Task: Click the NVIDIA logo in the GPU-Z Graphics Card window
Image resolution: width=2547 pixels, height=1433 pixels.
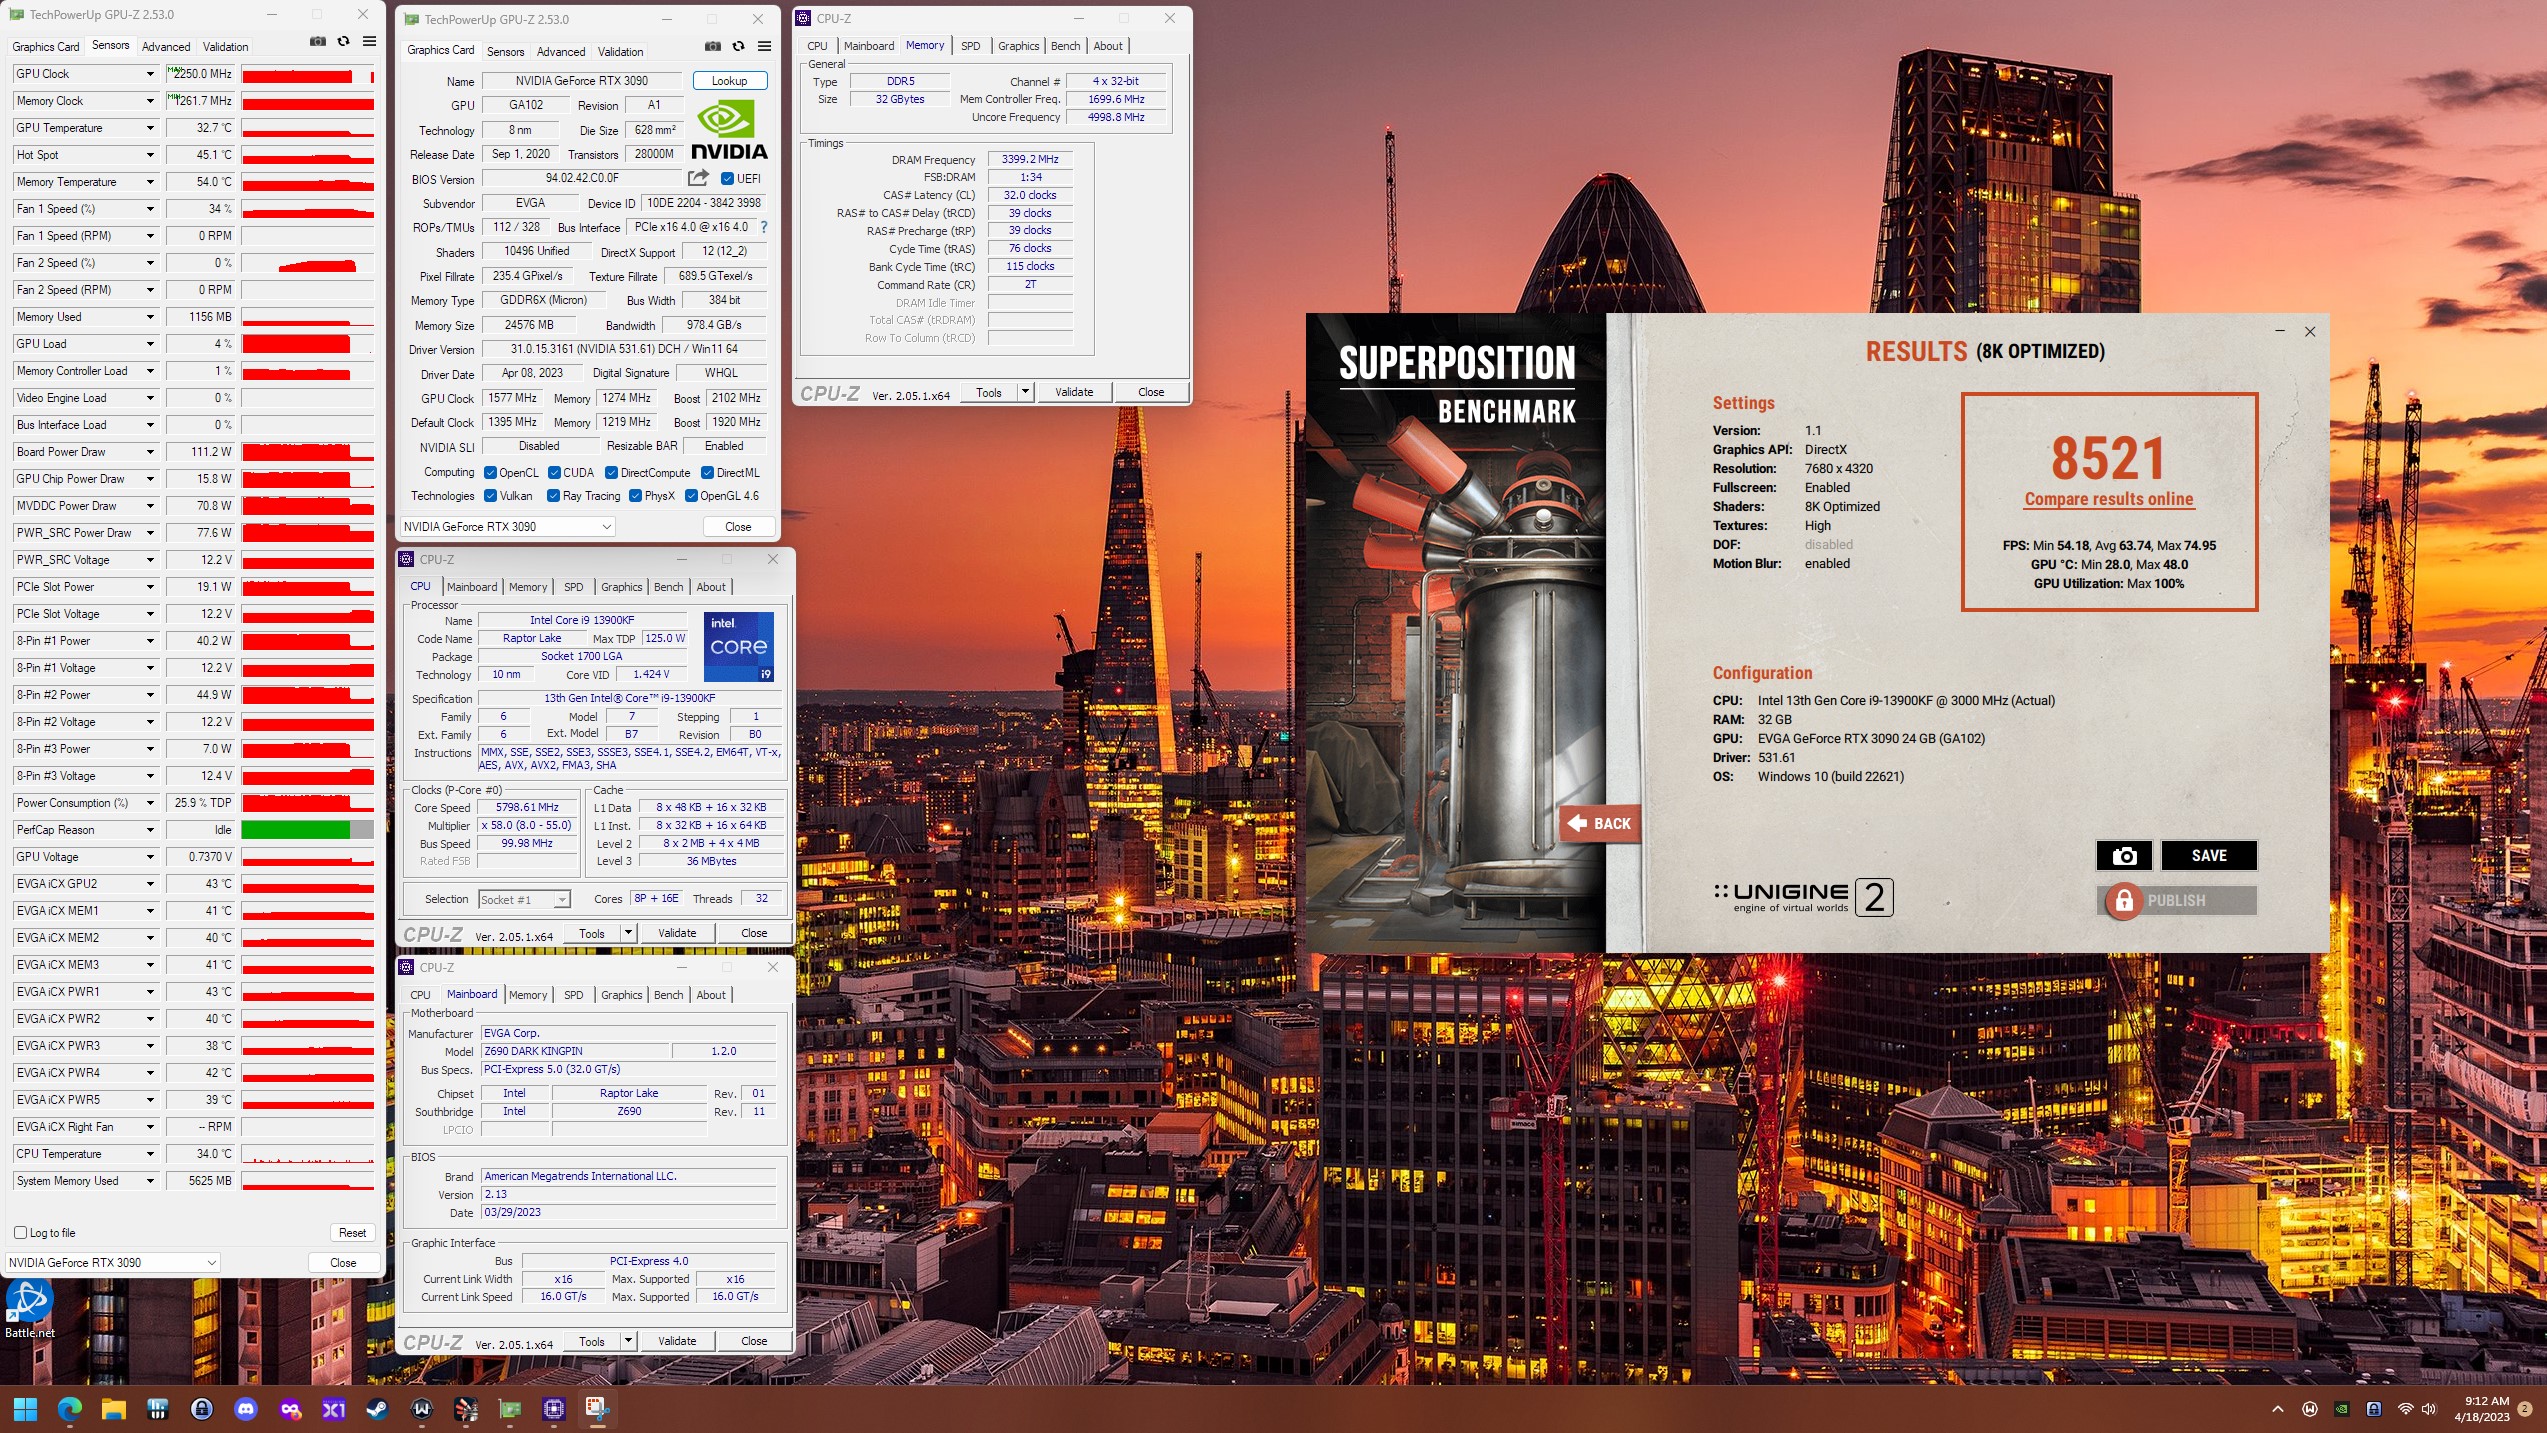Action: tap(730, 130)
